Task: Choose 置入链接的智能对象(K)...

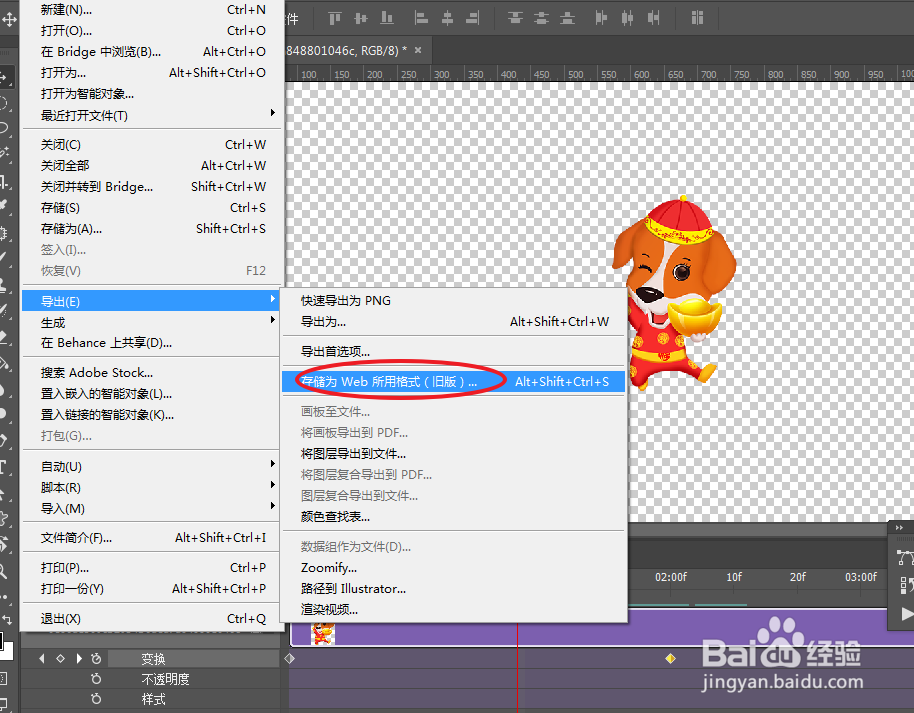Action: coord(152,415)
